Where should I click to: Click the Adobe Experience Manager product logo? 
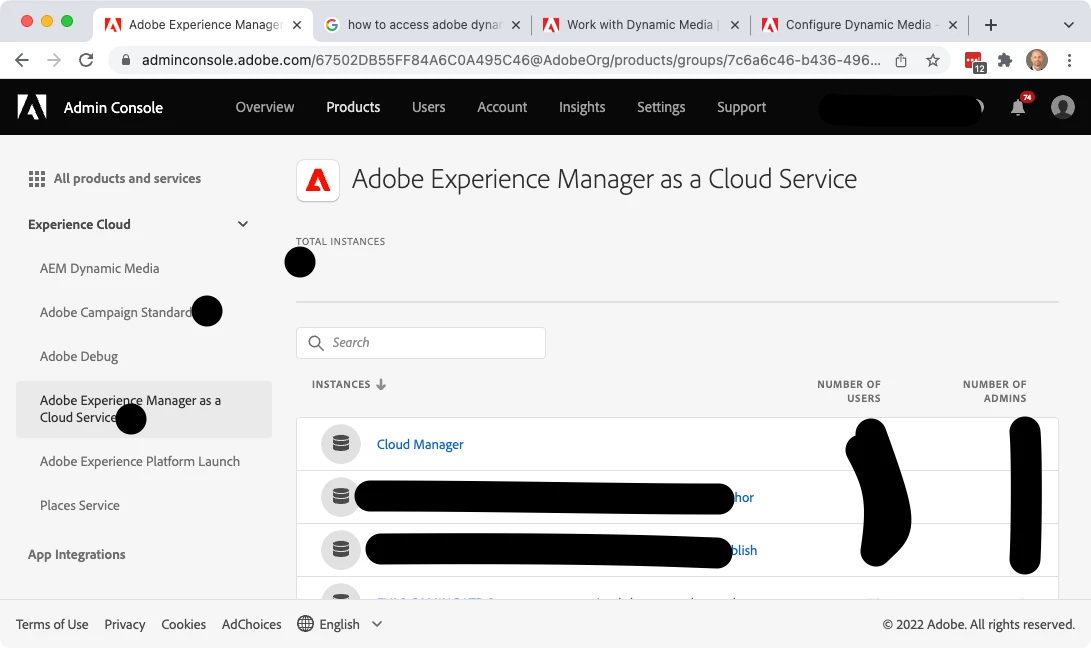coord(318,180)
